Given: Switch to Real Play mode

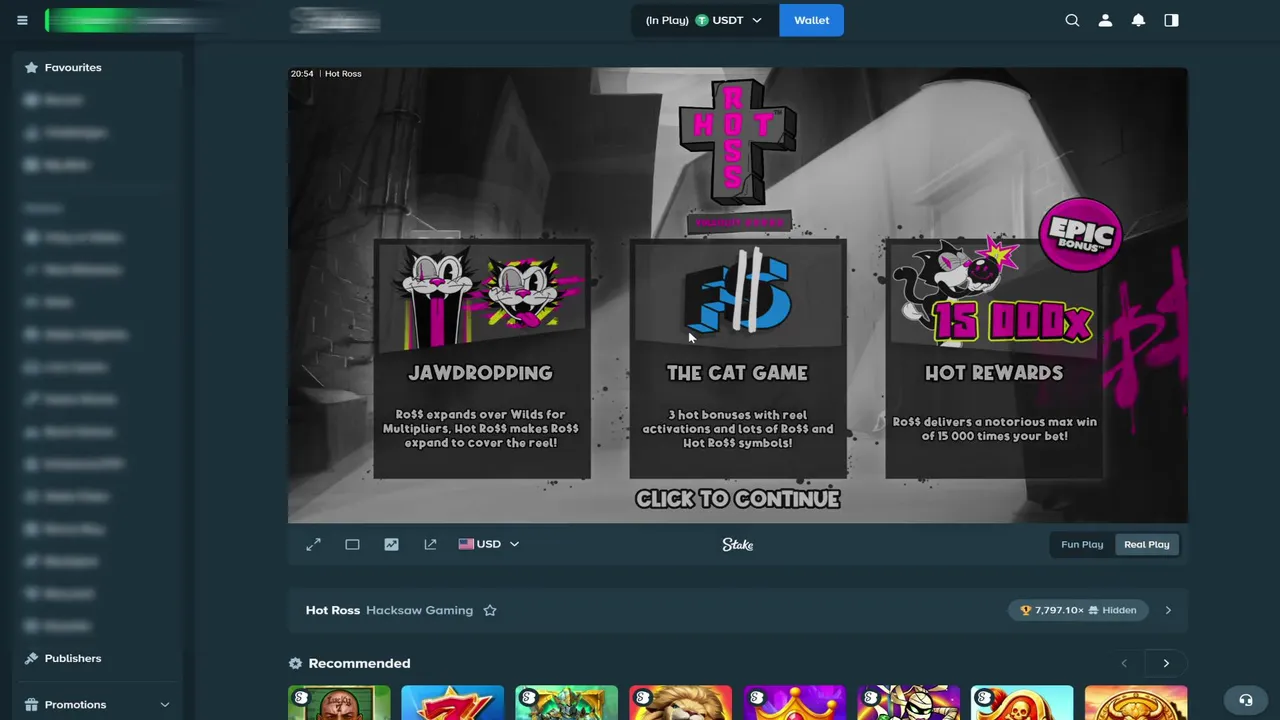Looking at the screenshot, I should (1146, 544).
